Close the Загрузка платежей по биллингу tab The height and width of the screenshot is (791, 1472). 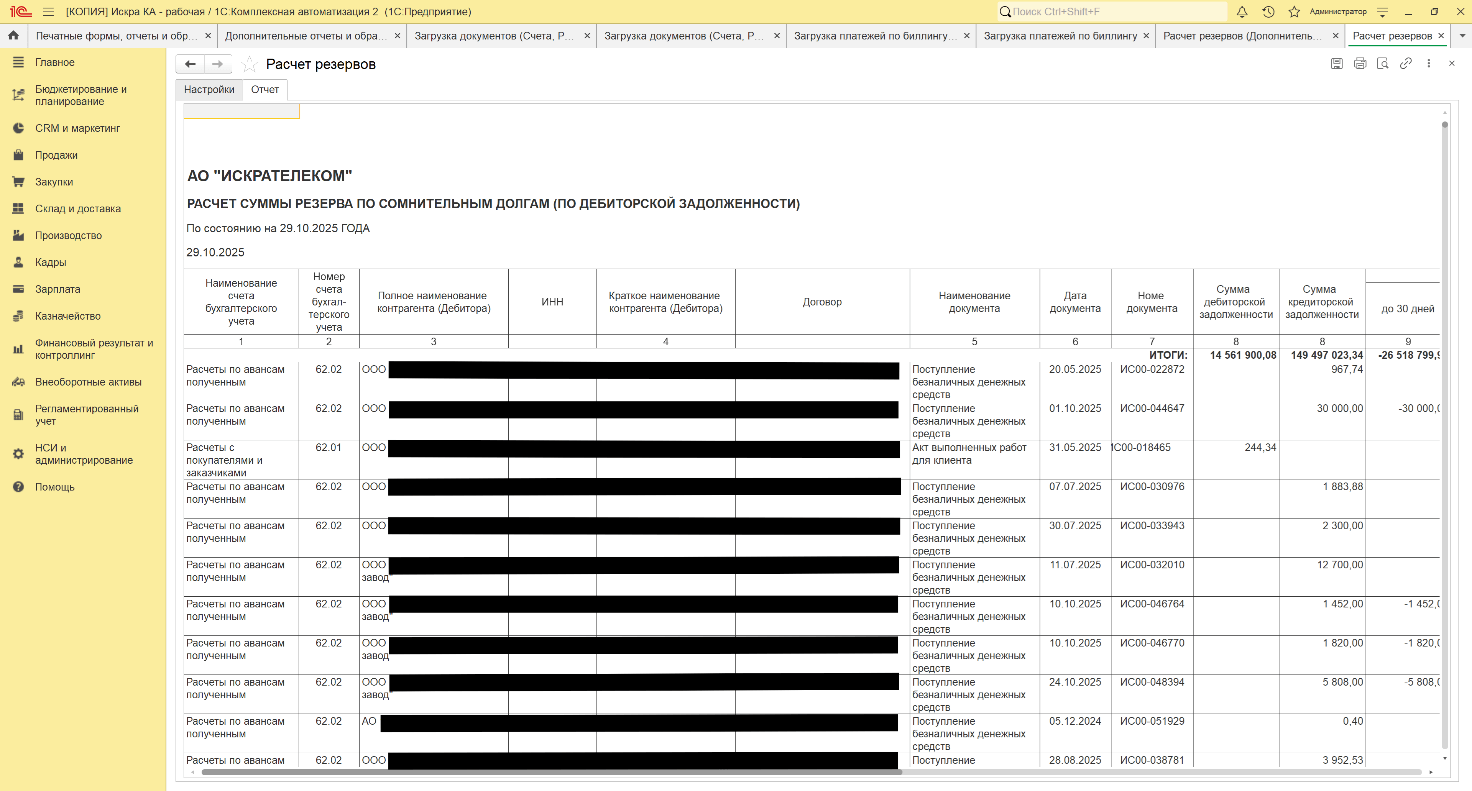point(1147,36)
